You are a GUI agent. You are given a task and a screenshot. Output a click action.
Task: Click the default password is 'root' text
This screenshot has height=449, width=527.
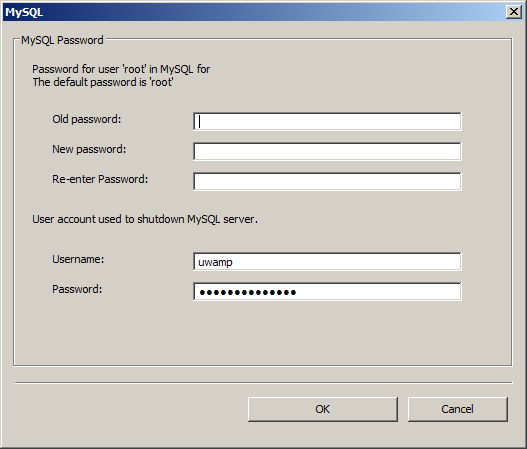[x=103, y=82]
